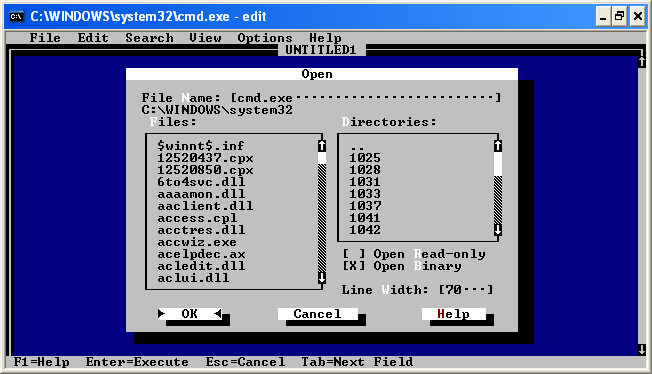Click the Cancel button

click(318, 314)
